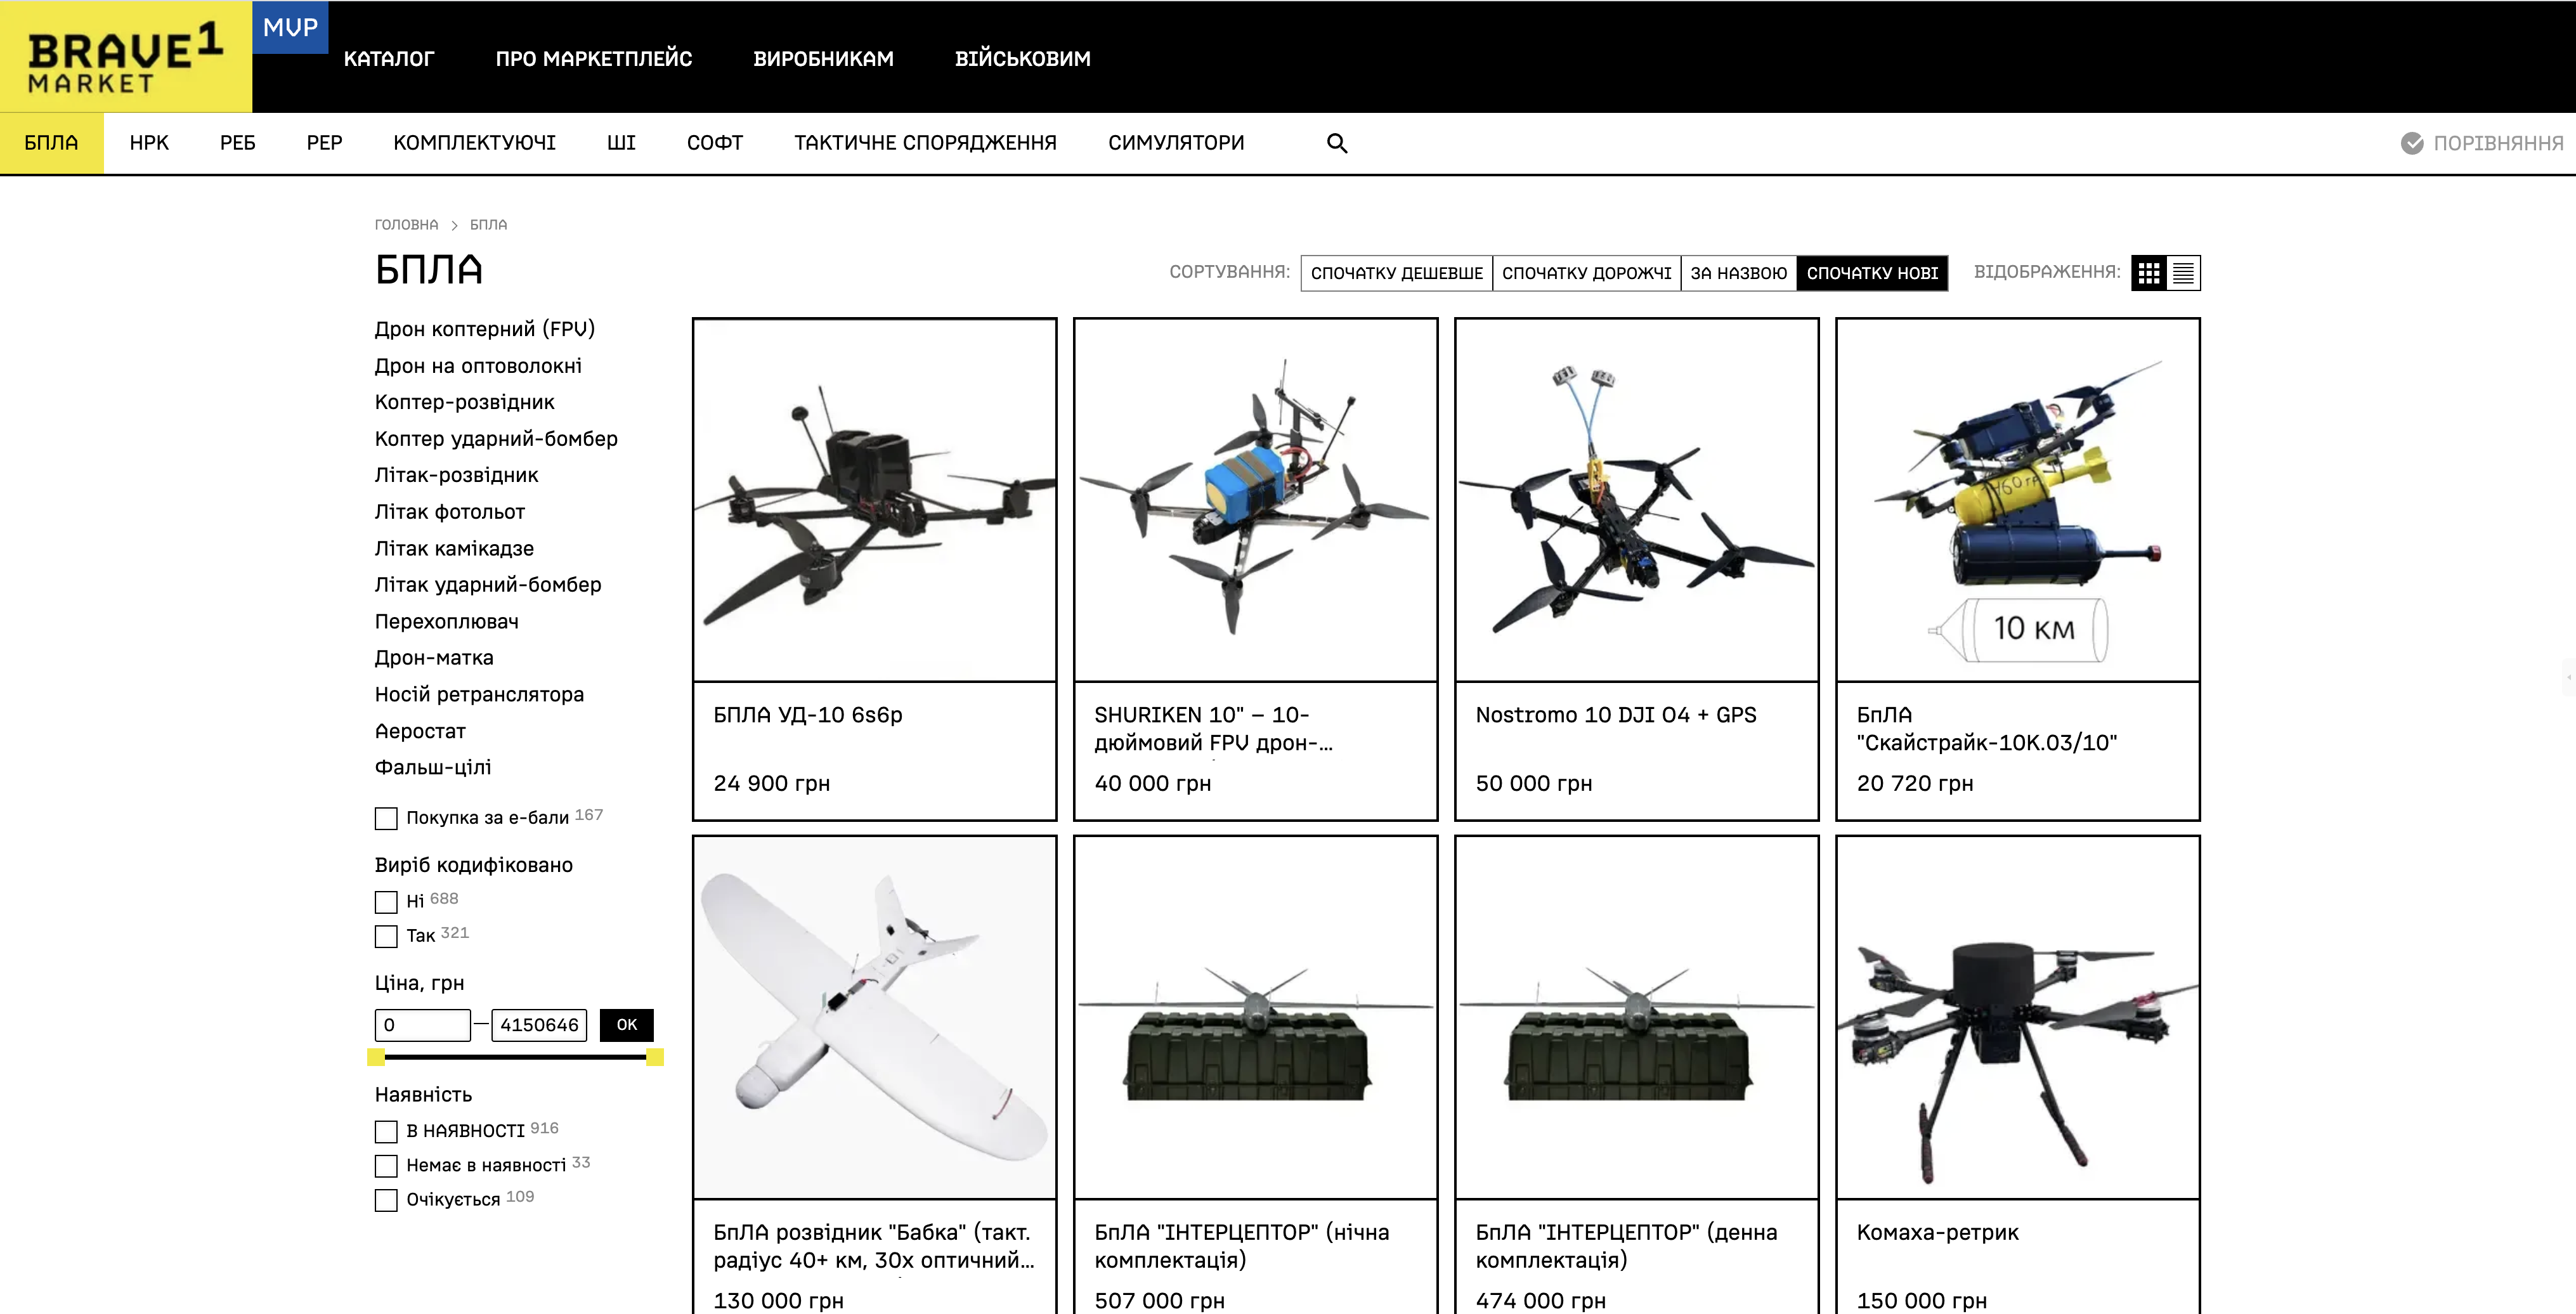The image size is (2576, 1314).
Task: Click the maximum price slider handle
Action: click(655, 1057)
